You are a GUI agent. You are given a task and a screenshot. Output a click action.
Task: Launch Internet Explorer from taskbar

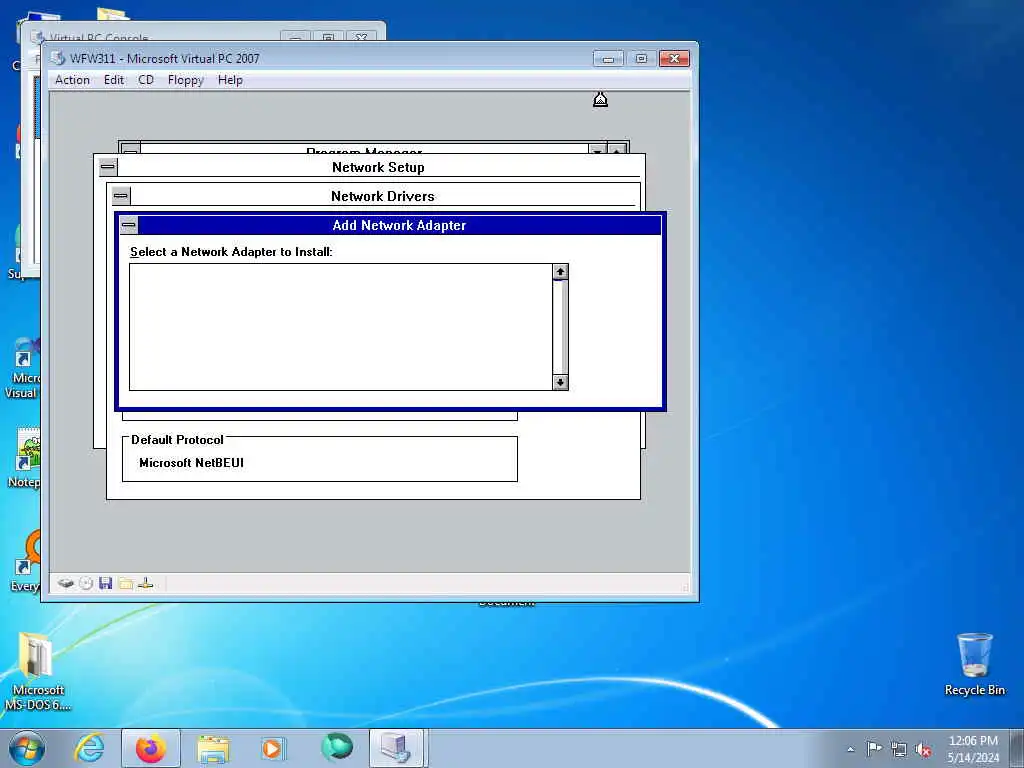click(x=89, y=748)
